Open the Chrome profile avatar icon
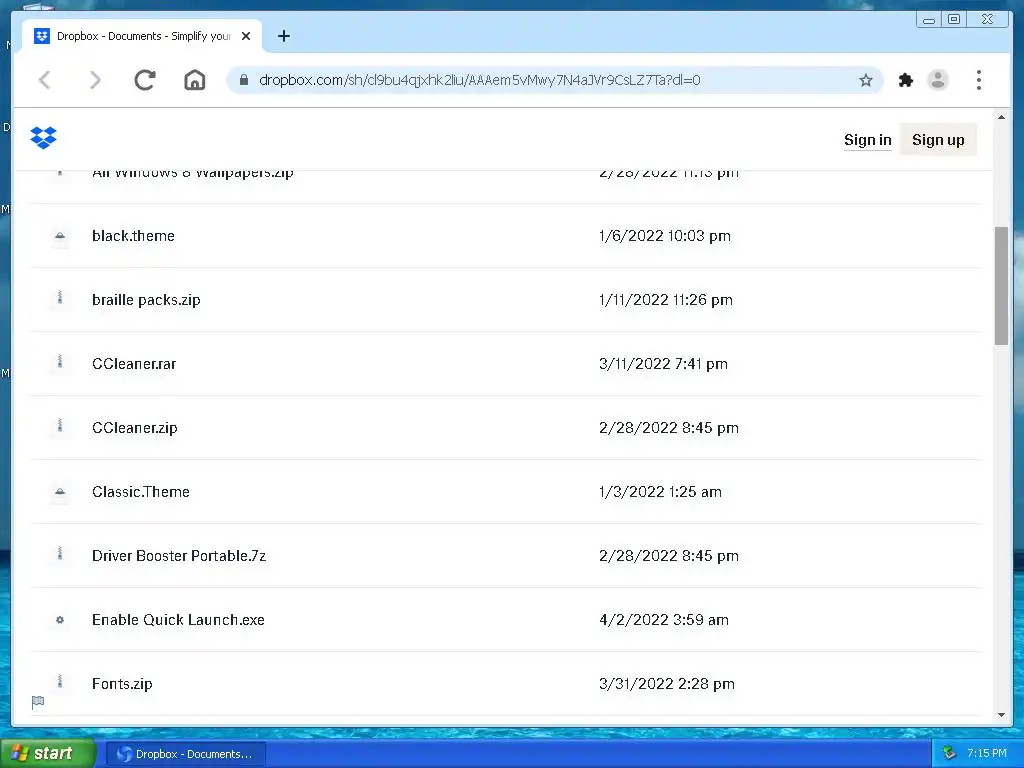The width and height of the screenshot is (1024, 768). click(938, 80)
